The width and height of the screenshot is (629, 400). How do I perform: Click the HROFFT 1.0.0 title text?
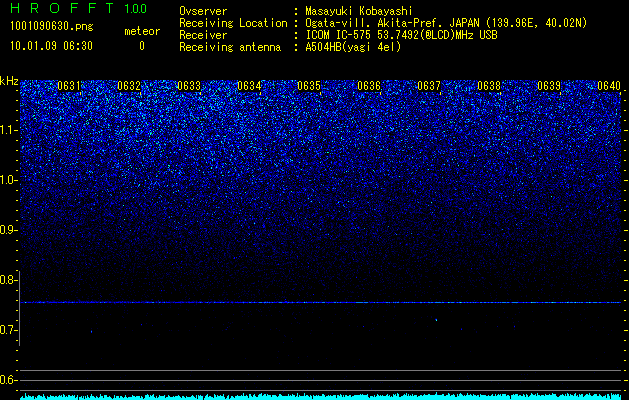79,8
